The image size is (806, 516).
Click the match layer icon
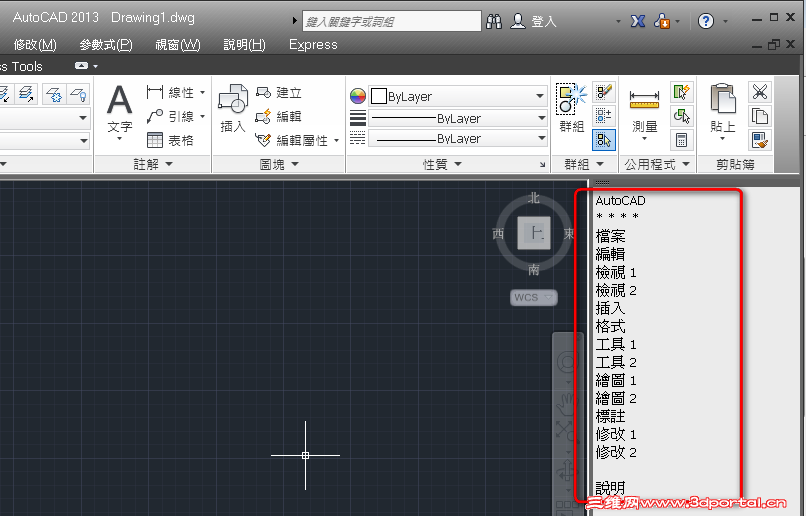click(x=26, y=94)
